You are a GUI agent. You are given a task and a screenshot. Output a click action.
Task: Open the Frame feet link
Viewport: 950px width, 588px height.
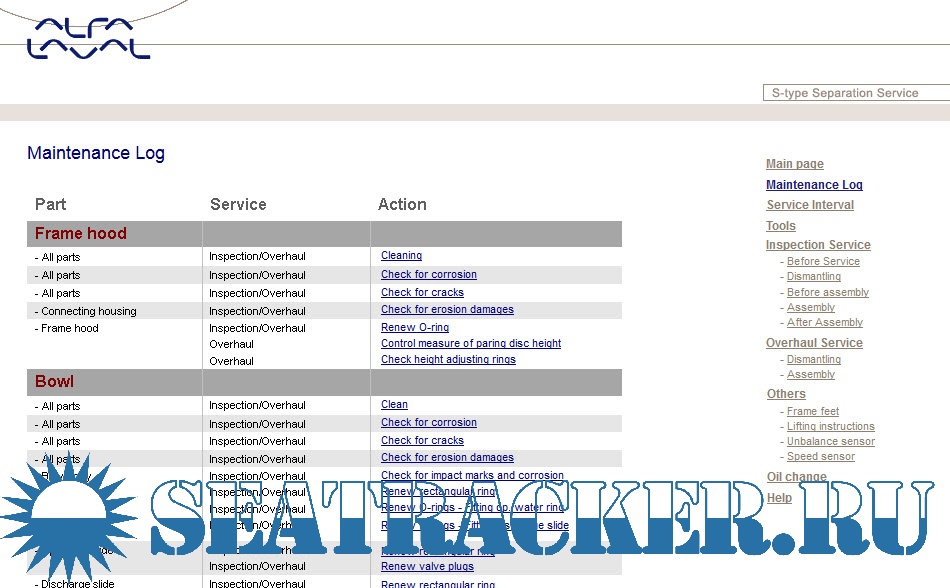pyautogui.click(x=812, y=412)
